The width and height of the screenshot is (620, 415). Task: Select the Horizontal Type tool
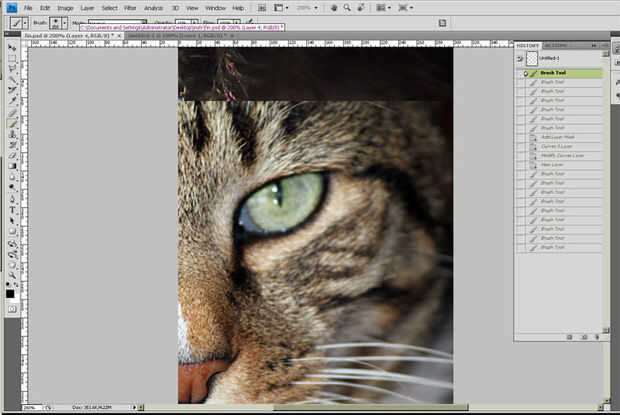click(x=12, y=211)
